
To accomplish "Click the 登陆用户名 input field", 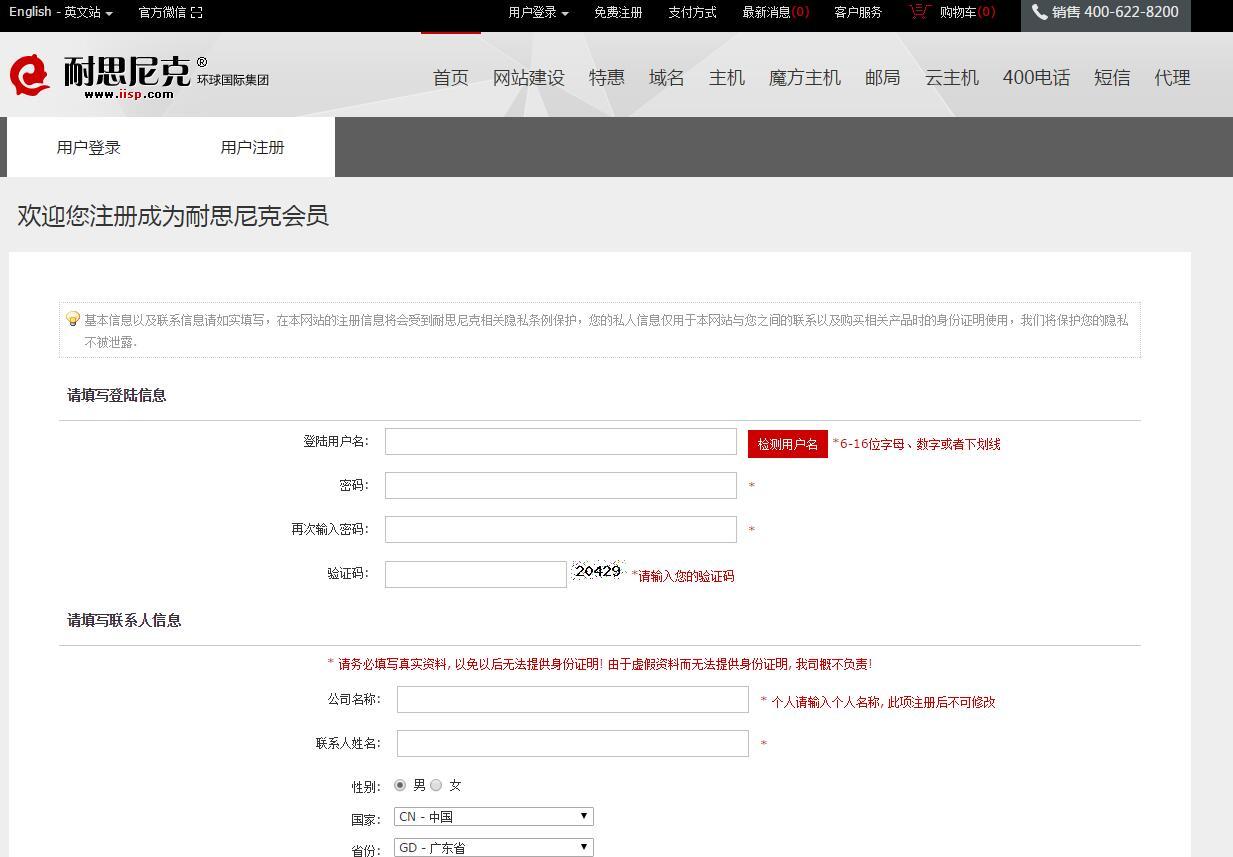I will tap(561, 441).
